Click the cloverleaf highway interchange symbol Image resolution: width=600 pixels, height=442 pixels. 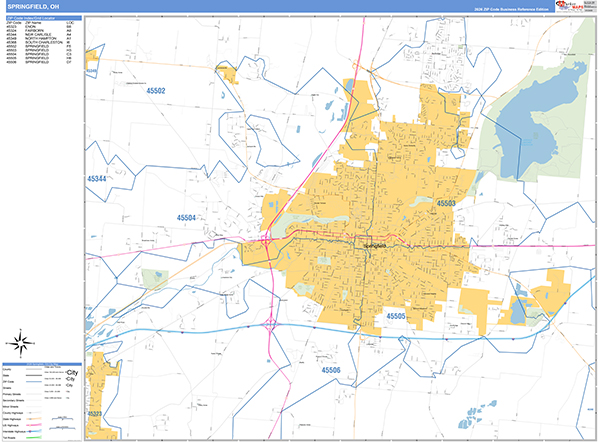pos(272,323)
